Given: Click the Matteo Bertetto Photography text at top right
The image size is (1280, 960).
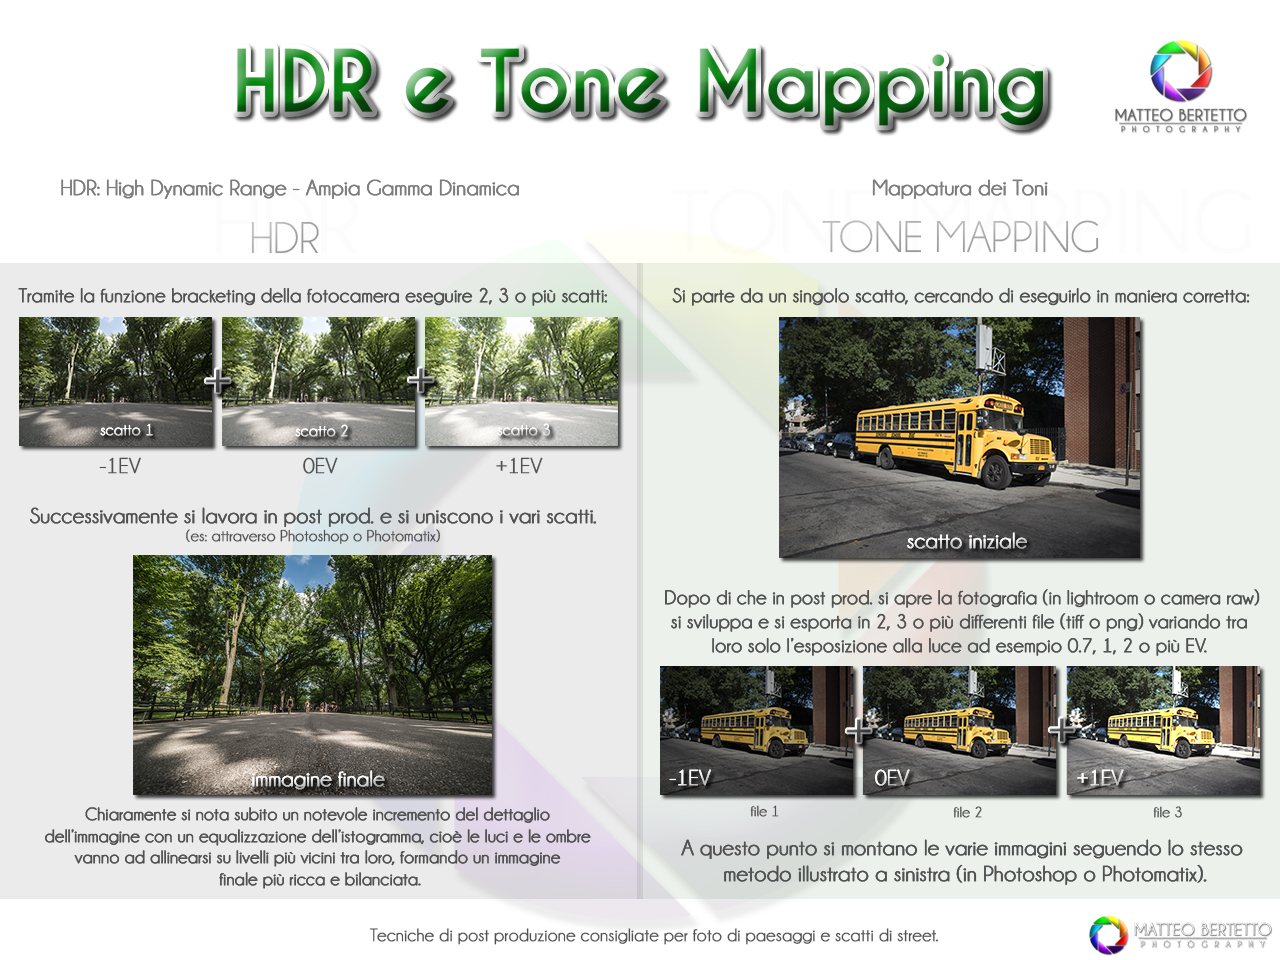Looking at the screenshot, I should [x=1180, y=119].
